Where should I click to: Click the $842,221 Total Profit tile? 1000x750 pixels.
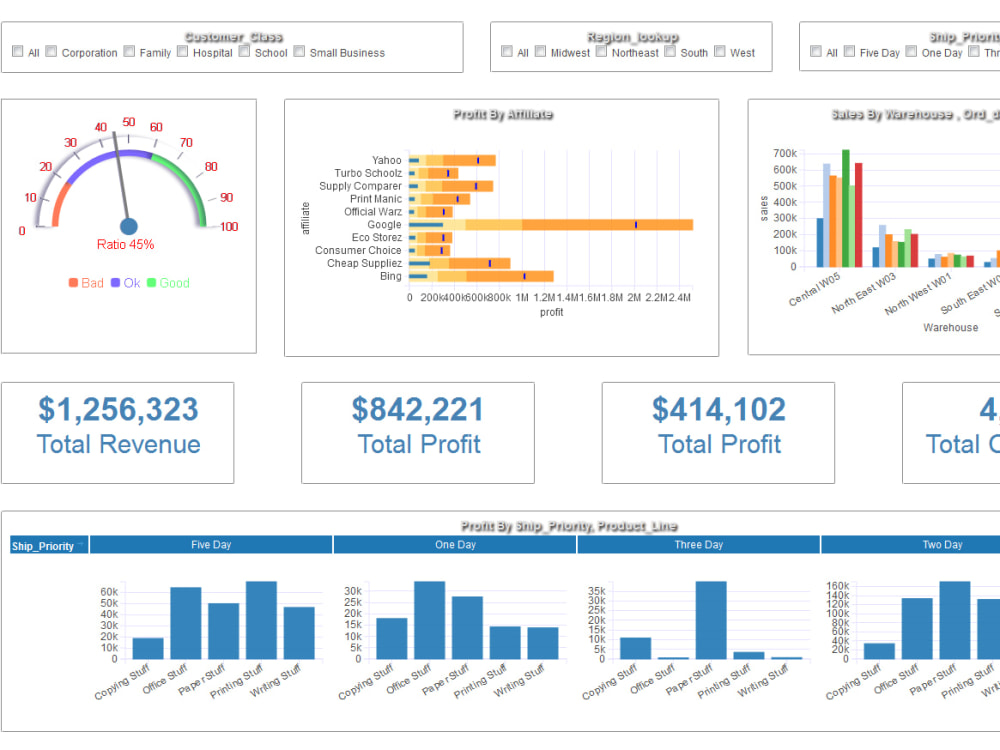tap(418, 432)
